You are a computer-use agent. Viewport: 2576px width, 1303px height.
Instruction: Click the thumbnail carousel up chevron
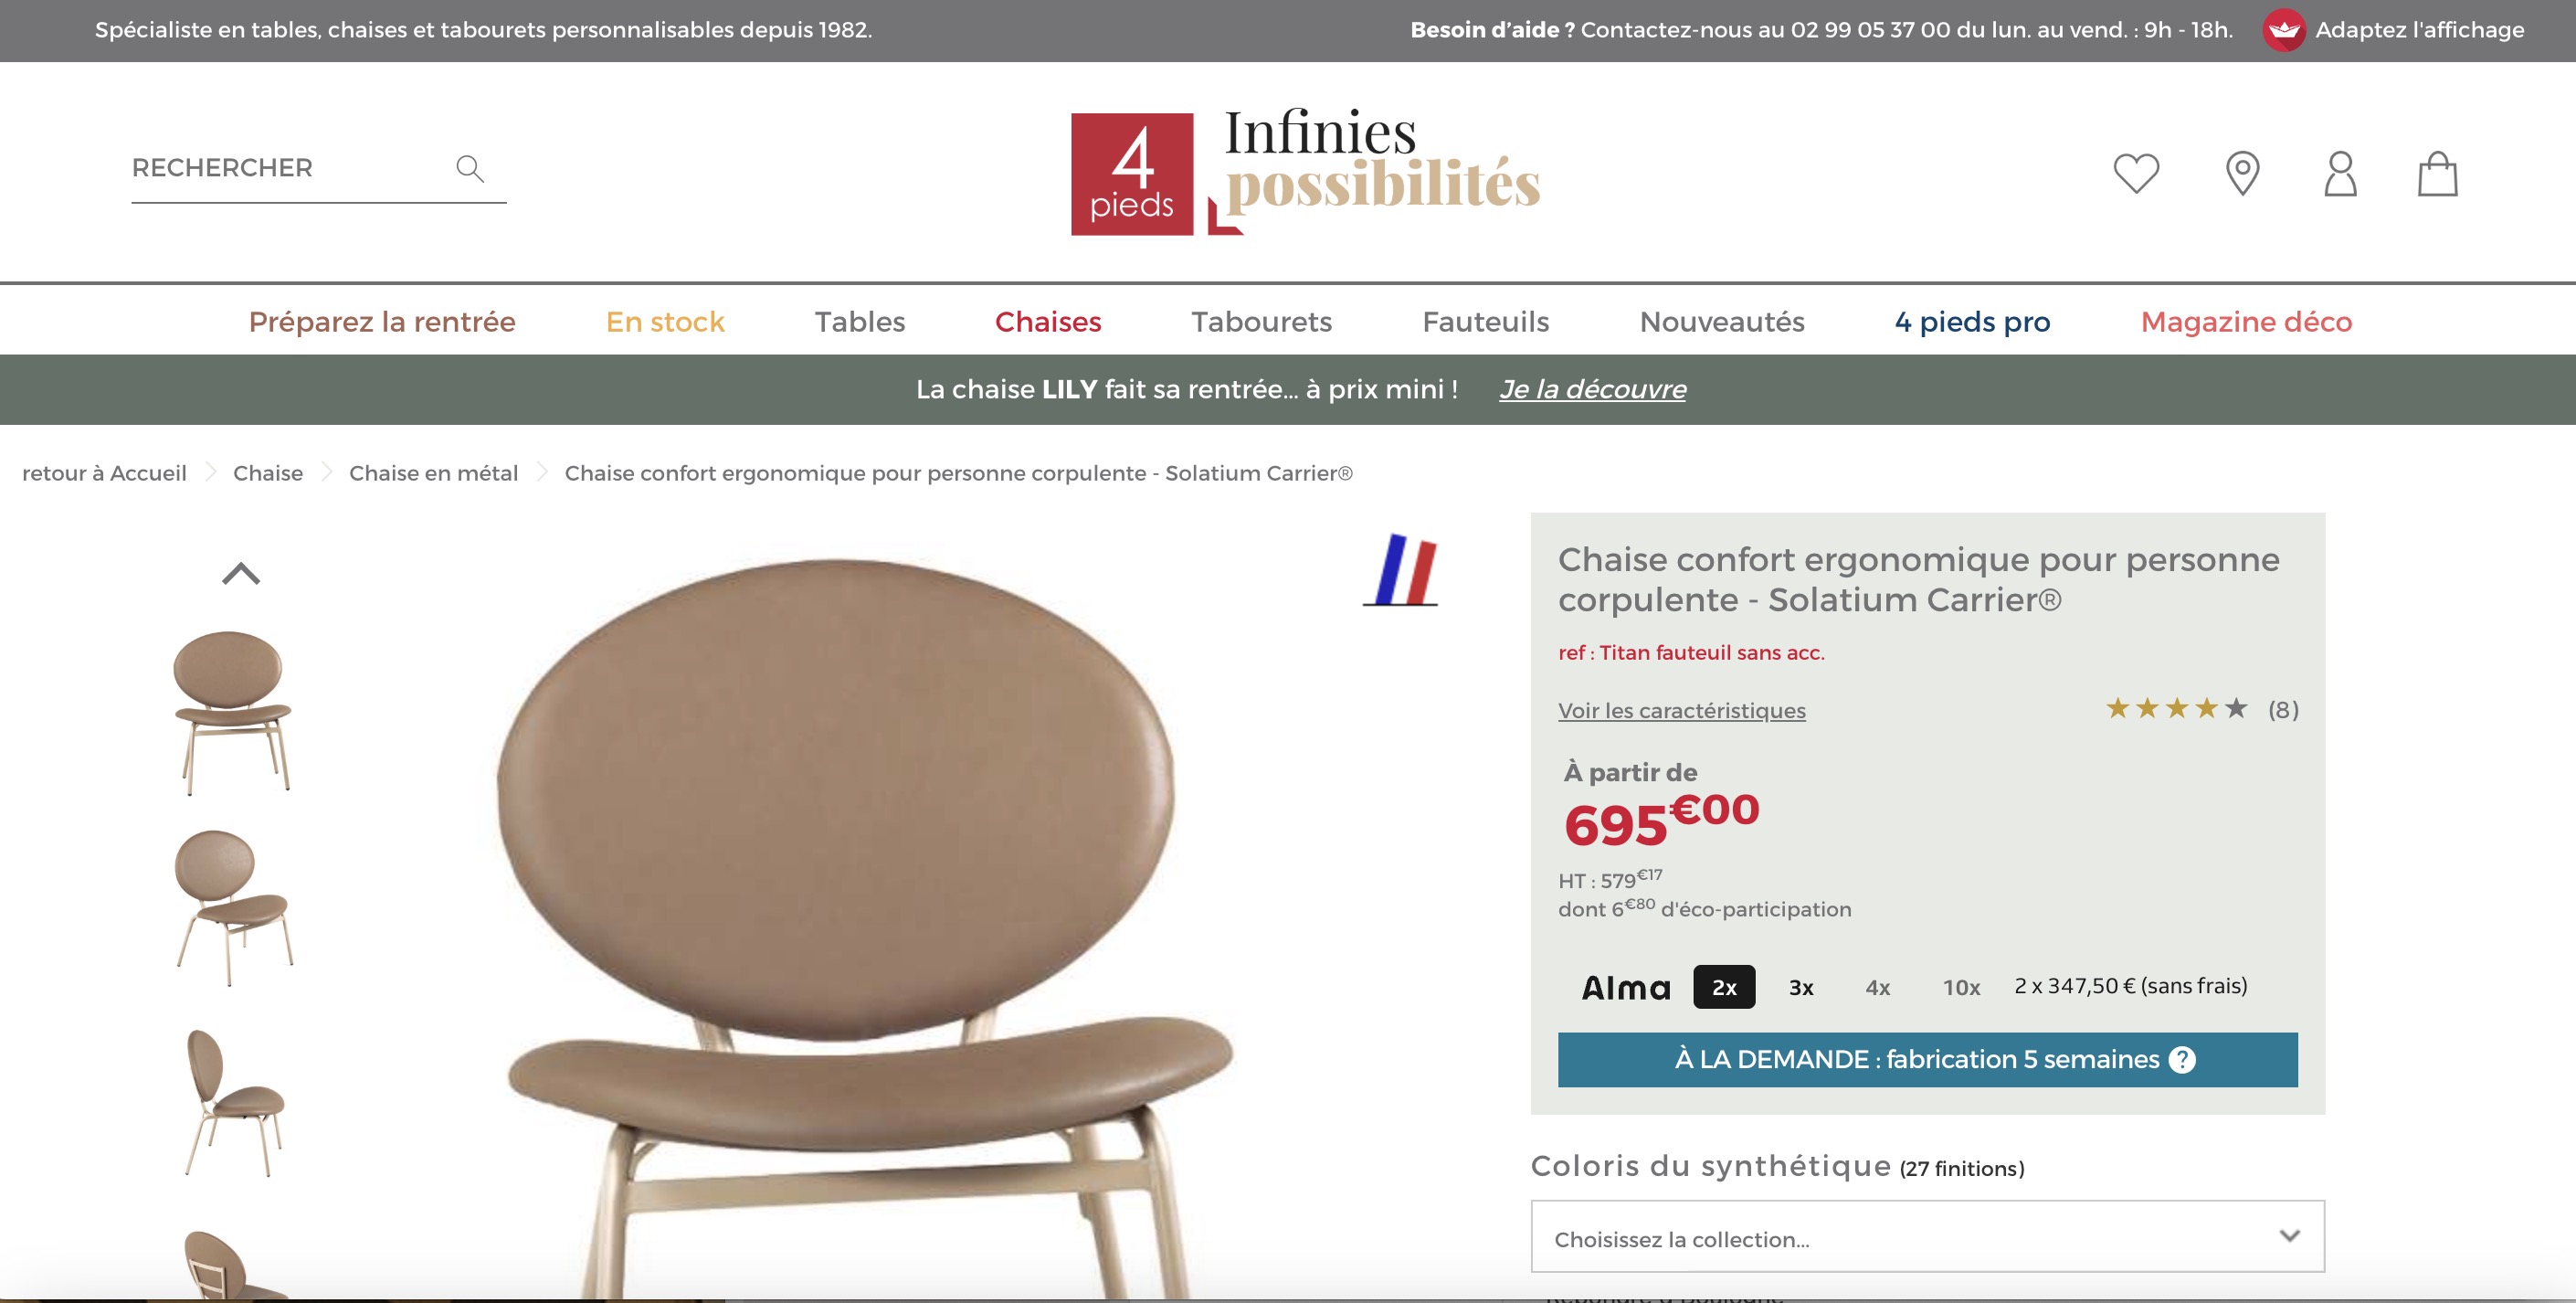[x=241, y=574]
